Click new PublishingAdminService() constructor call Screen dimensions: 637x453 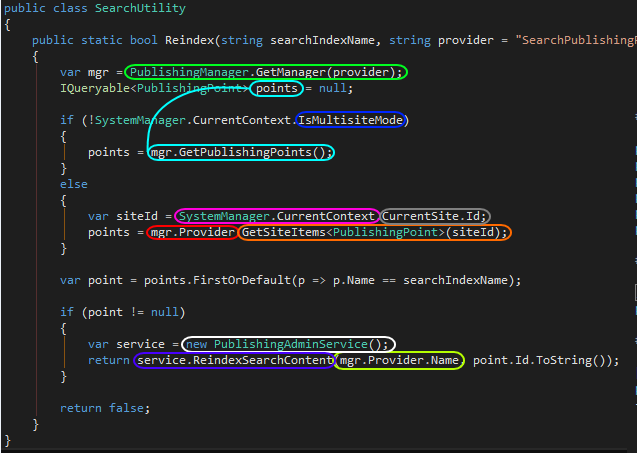coord(287,345)
